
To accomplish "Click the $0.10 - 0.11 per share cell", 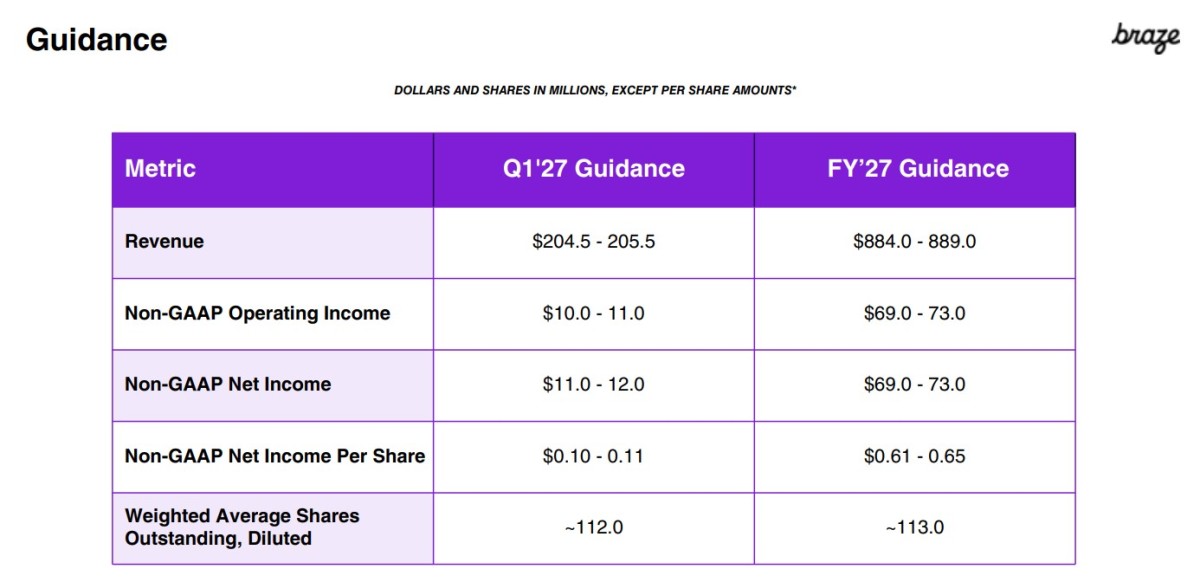I will click(x=594, y=456).
